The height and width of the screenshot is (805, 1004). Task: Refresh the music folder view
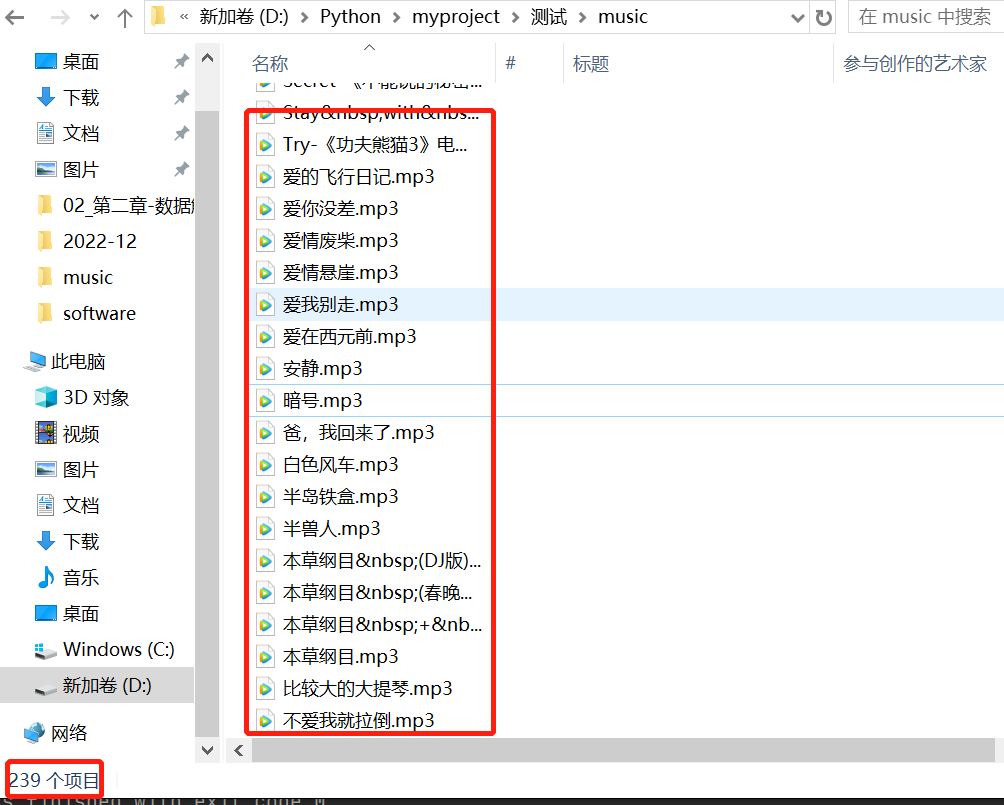point(823,17)
